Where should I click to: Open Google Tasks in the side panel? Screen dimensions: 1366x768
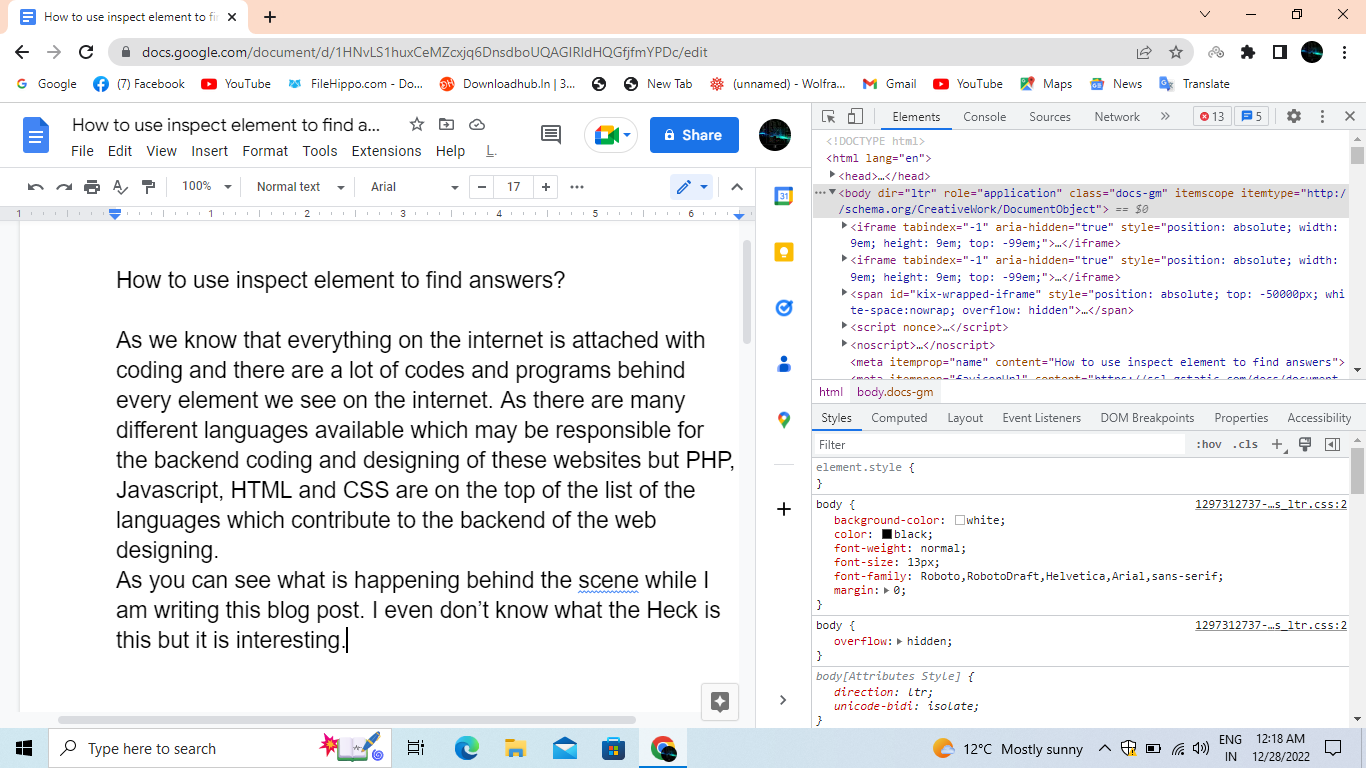784,308
